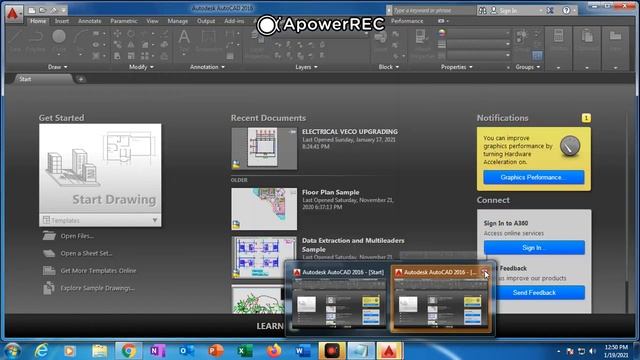Open Firefox from the taskbar
The width and height of the screenshot is (640, 360).
tap(274, 351)
